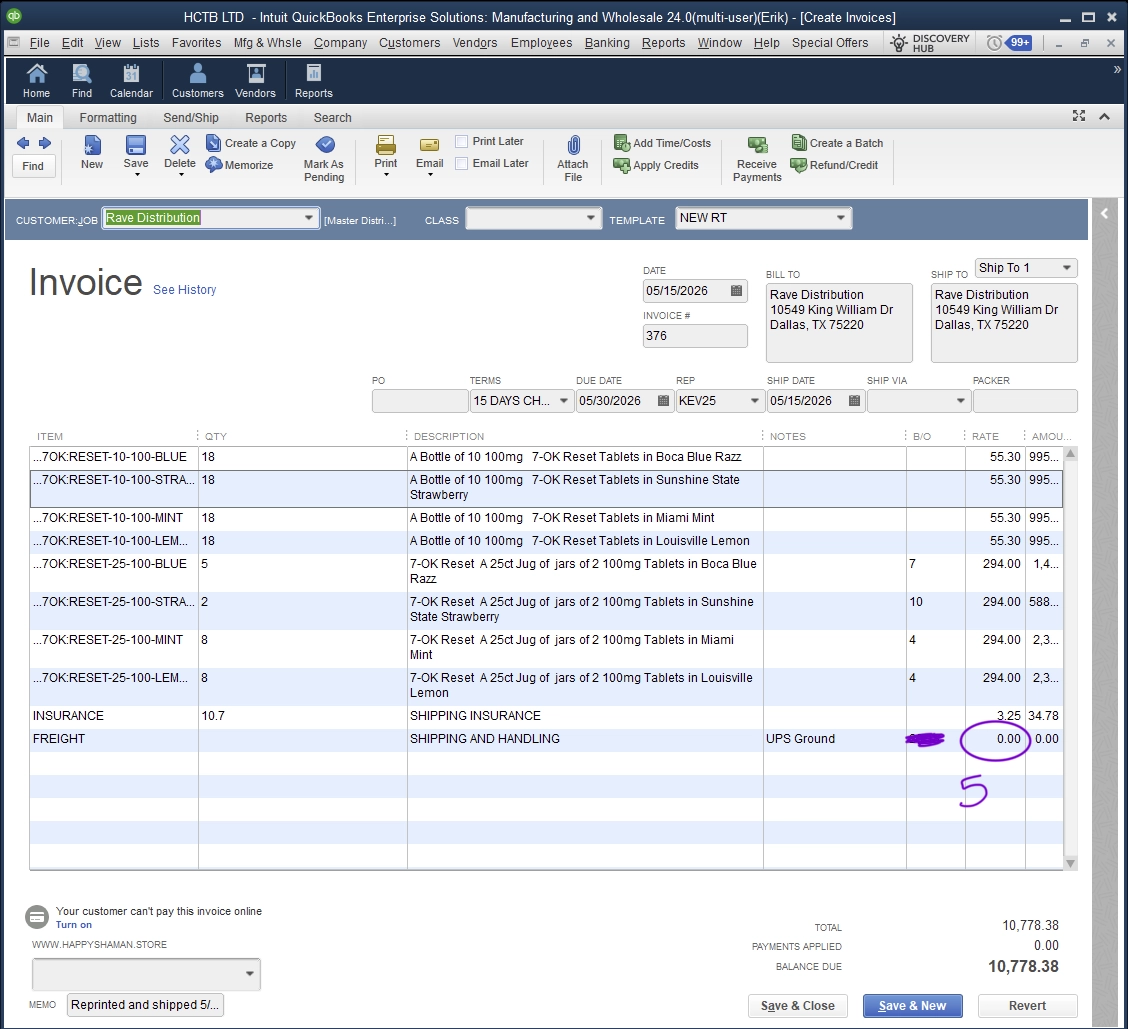Image resolution: width=1128 pixels, height=1029 pixels.
Task: Click the Receive Payments icon
Action: pos(757,145)
